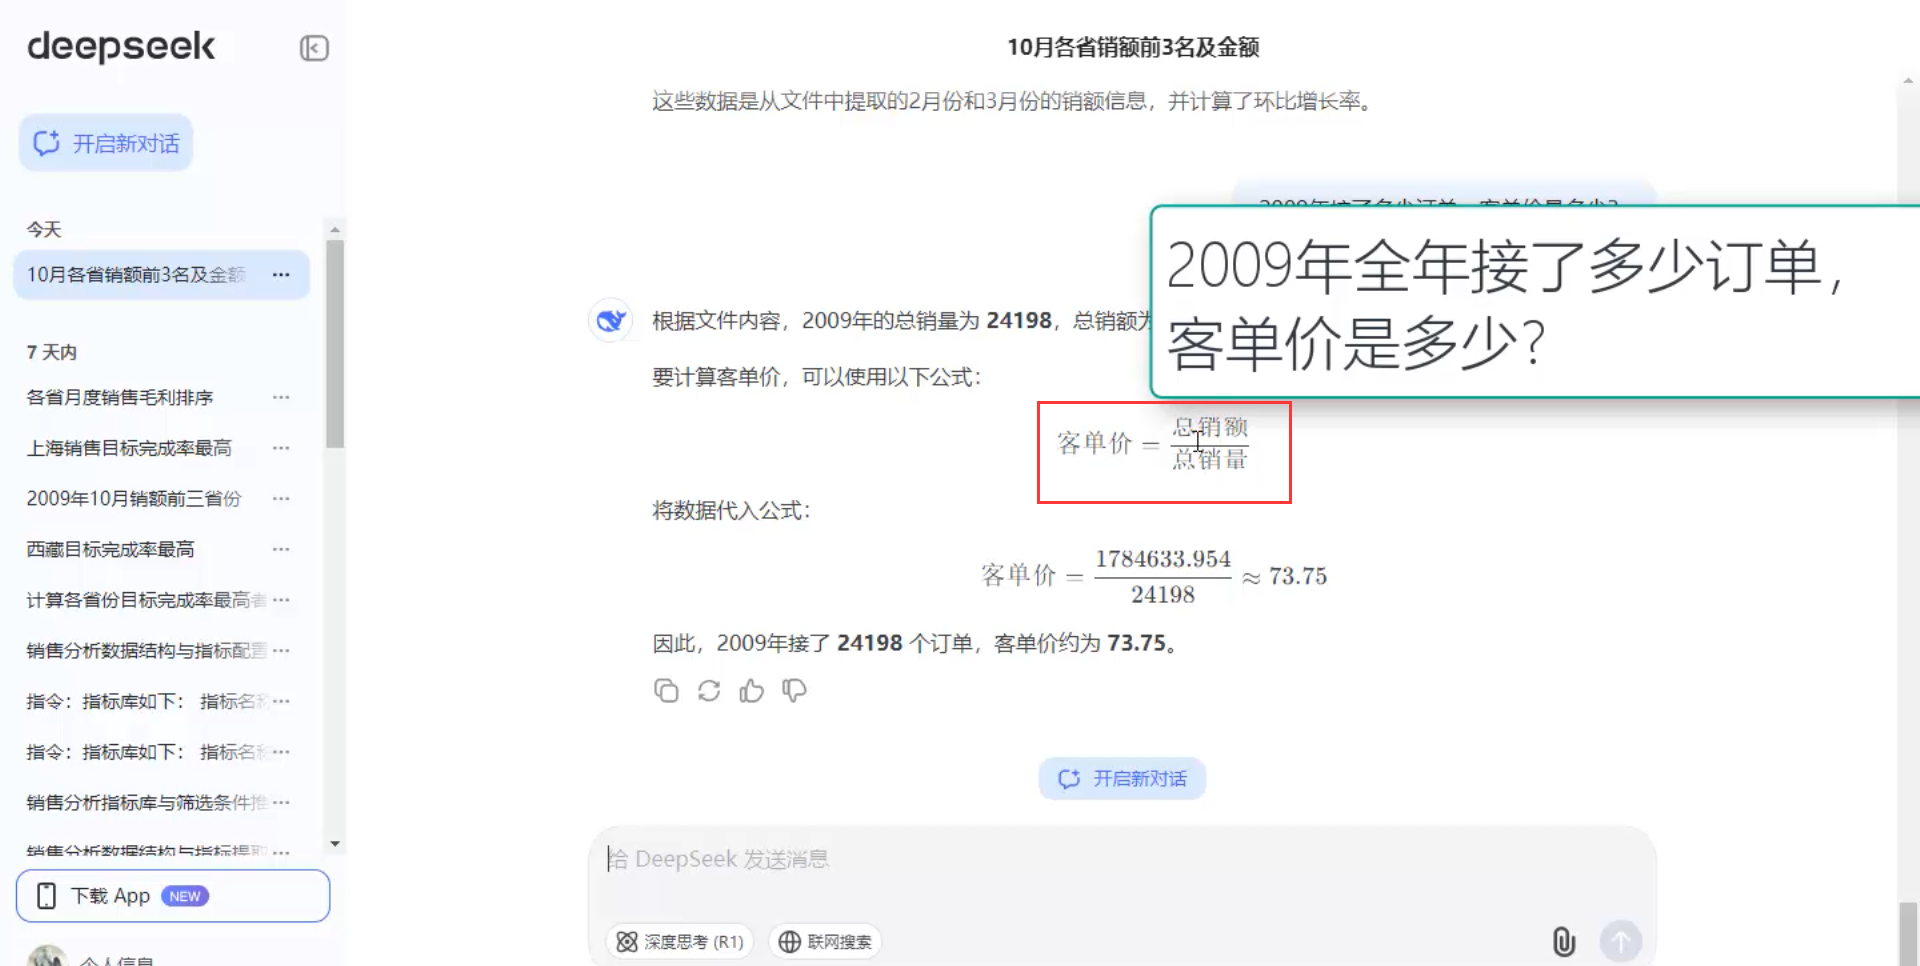Click the 今天 section label

coord(44,229)
